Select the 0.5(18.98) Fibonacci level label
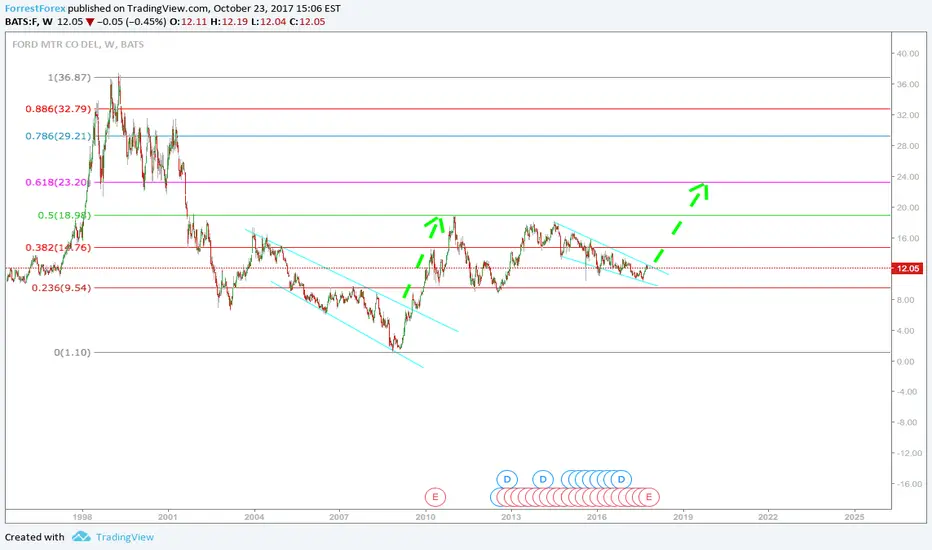Image resolution: width=932 pixels, height=550 pixels. pyautogui.click(x=64, y=215)
